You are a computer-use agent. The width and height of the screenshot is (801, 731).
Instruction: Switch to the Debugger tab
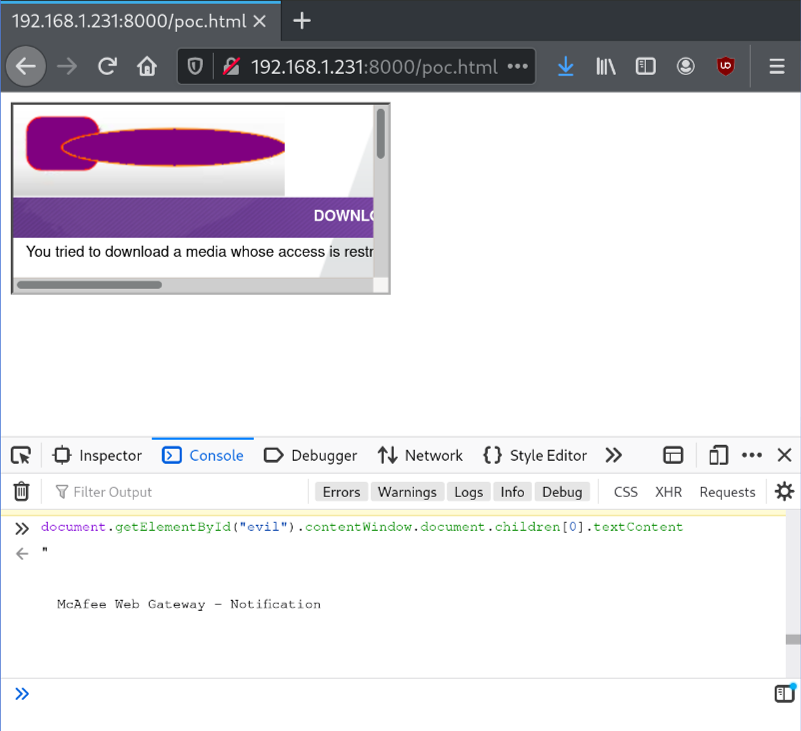point(310,455)
